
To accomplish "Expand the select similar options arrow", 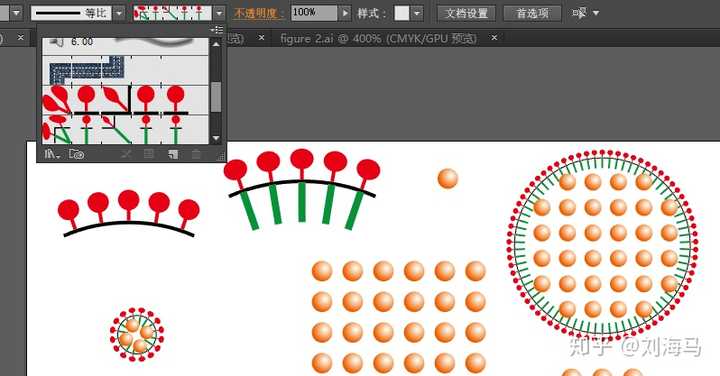I will pyautogui.click(x=596, y=13).
